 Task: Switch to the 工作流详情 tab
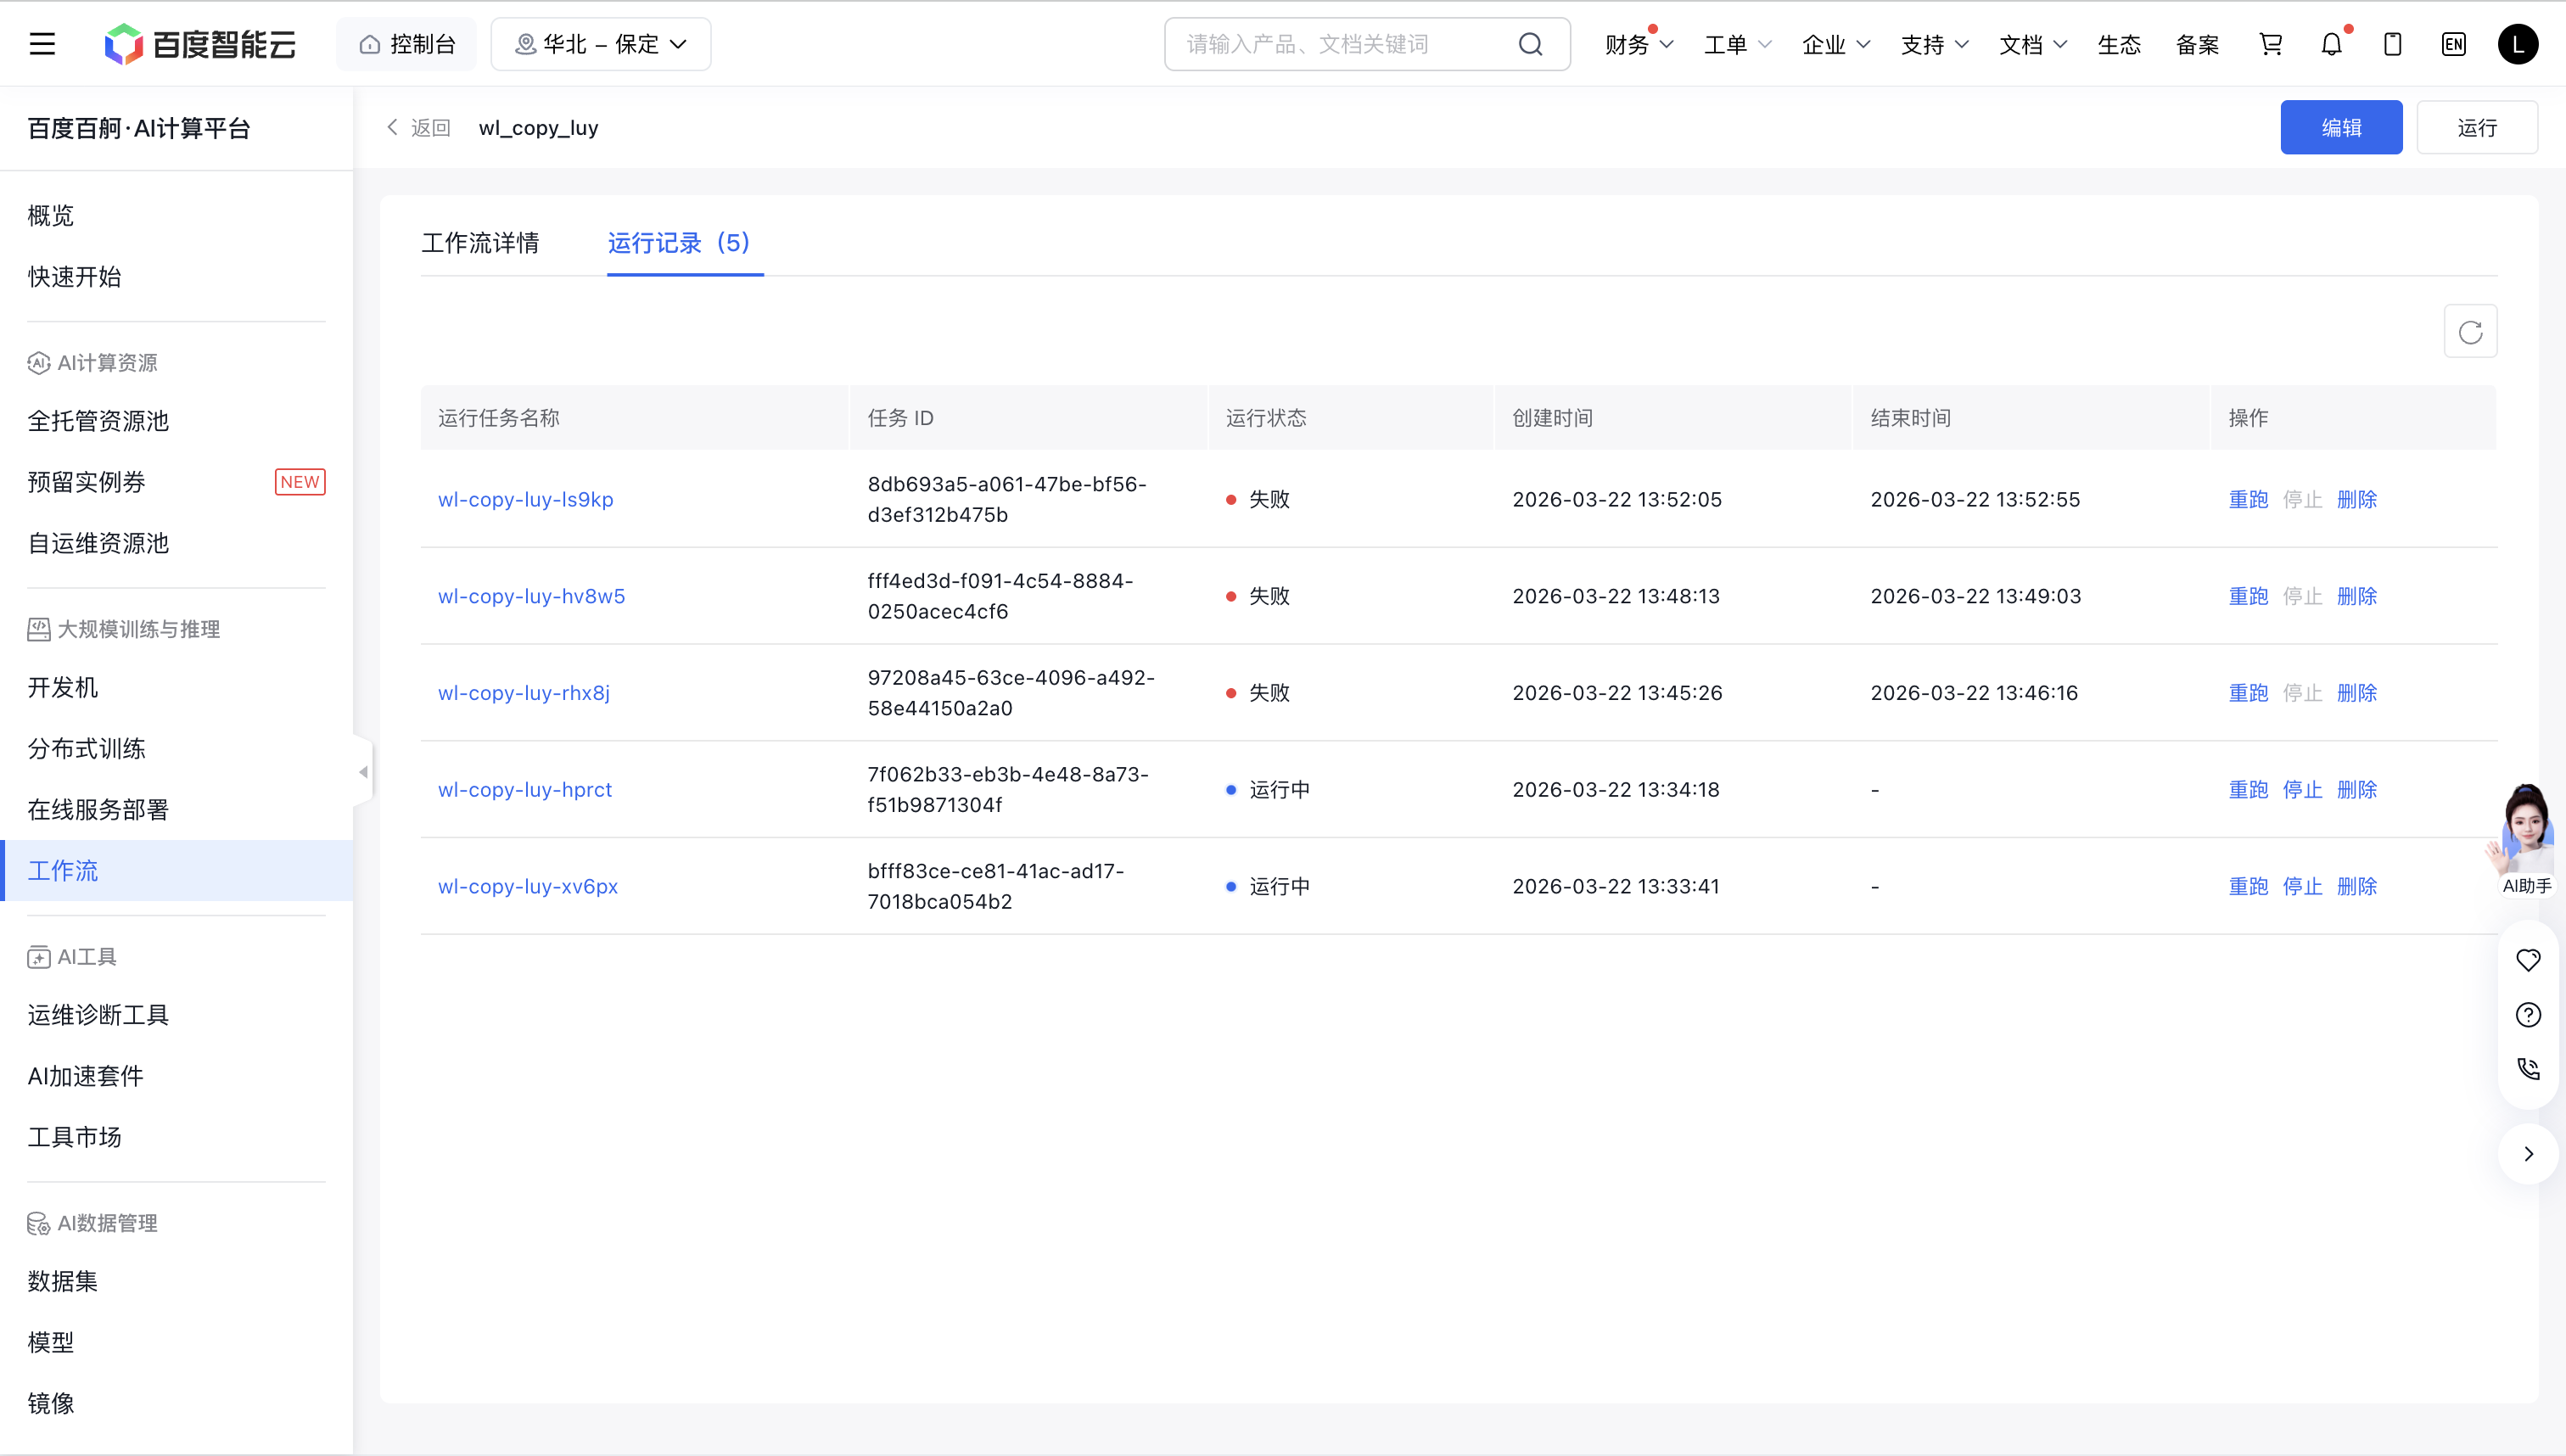[480, 243]
